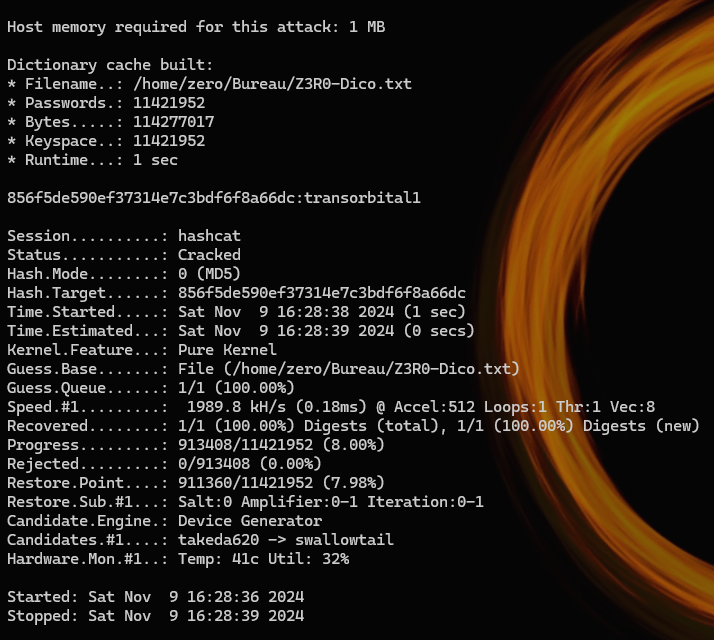
Task: Click the Time.Started line
Action: (x=237, y=312)
